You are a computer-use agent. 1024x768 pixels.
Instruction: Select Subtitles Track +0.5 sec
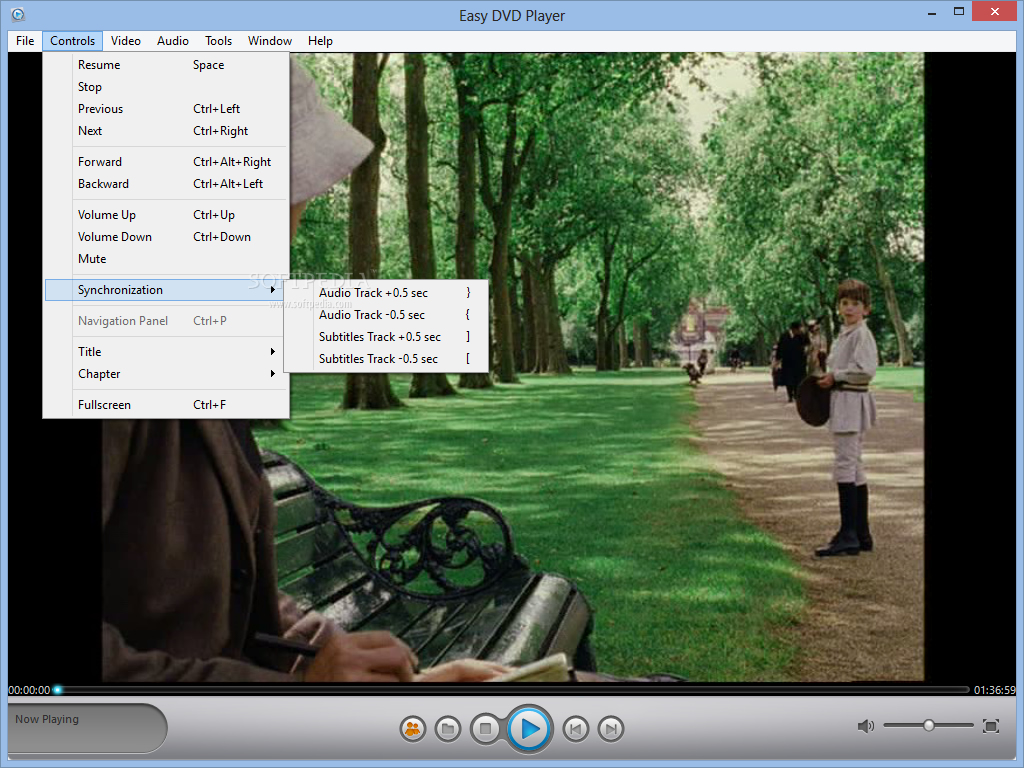(x=386, y=337)
